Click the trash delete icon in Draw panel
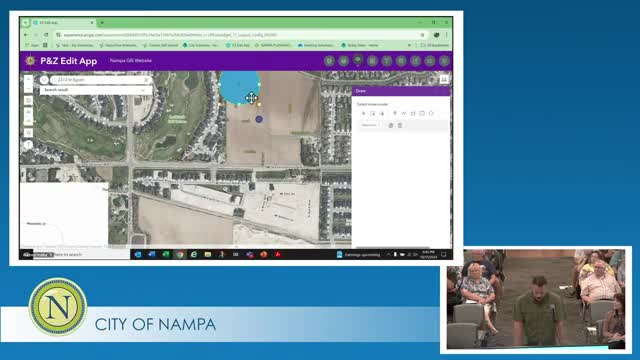 (400, 125)
